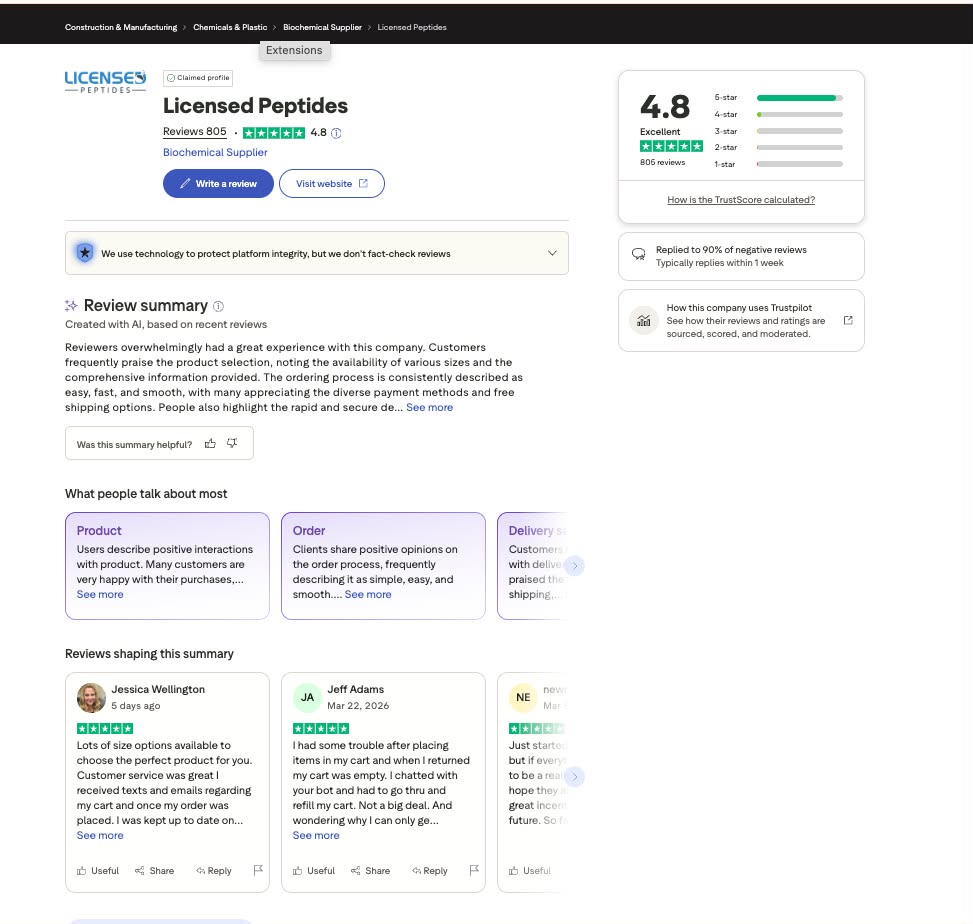Share Jeff Adams's review
The image size is (973, 924).
click(x=370, y=871)
